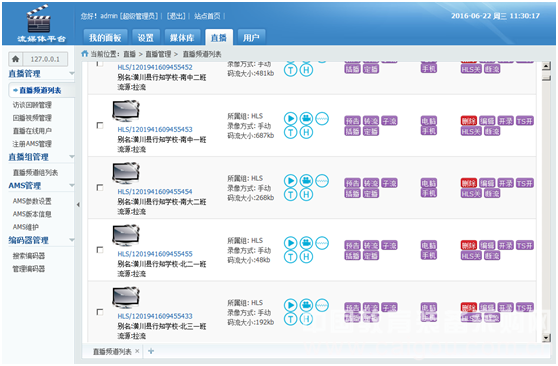Add a new tab with the plus icon
Screen dimensions: 558x366
151,351
